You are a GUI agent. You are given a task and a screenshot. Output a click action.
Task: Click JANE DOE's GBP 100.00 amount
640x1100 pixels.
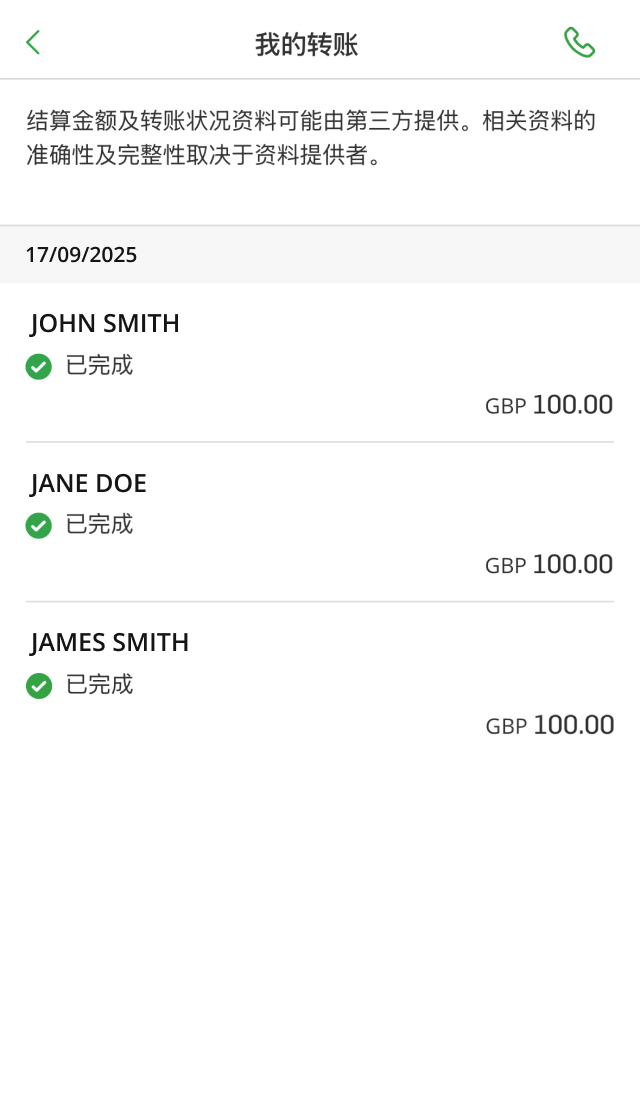coord(572,565)
